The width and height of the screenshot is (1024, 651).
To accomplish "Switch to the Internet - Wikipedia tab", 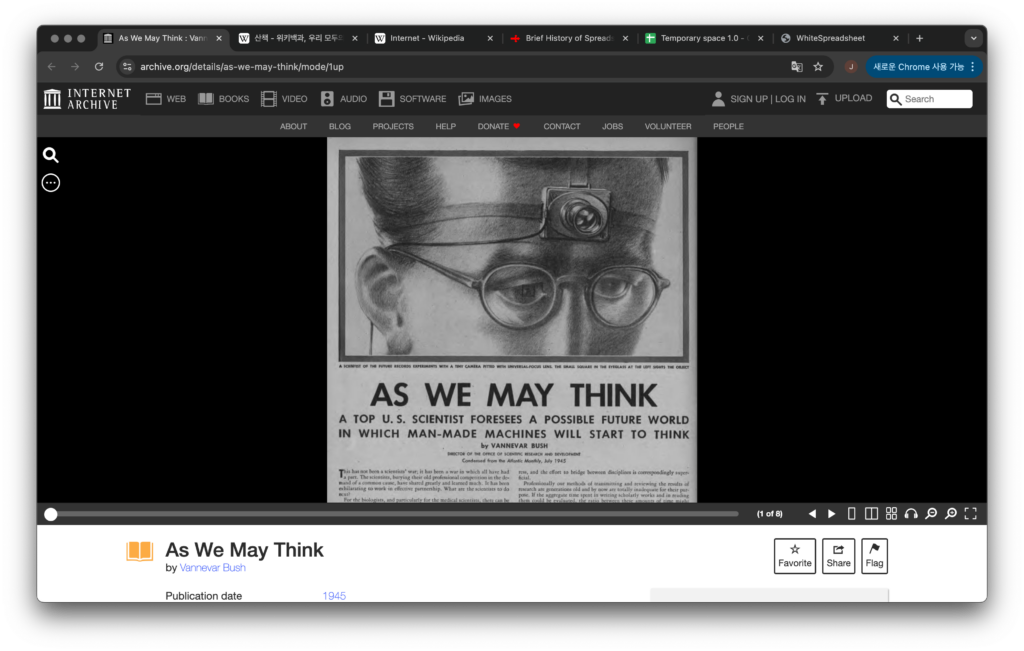I will tap(419, 38).
